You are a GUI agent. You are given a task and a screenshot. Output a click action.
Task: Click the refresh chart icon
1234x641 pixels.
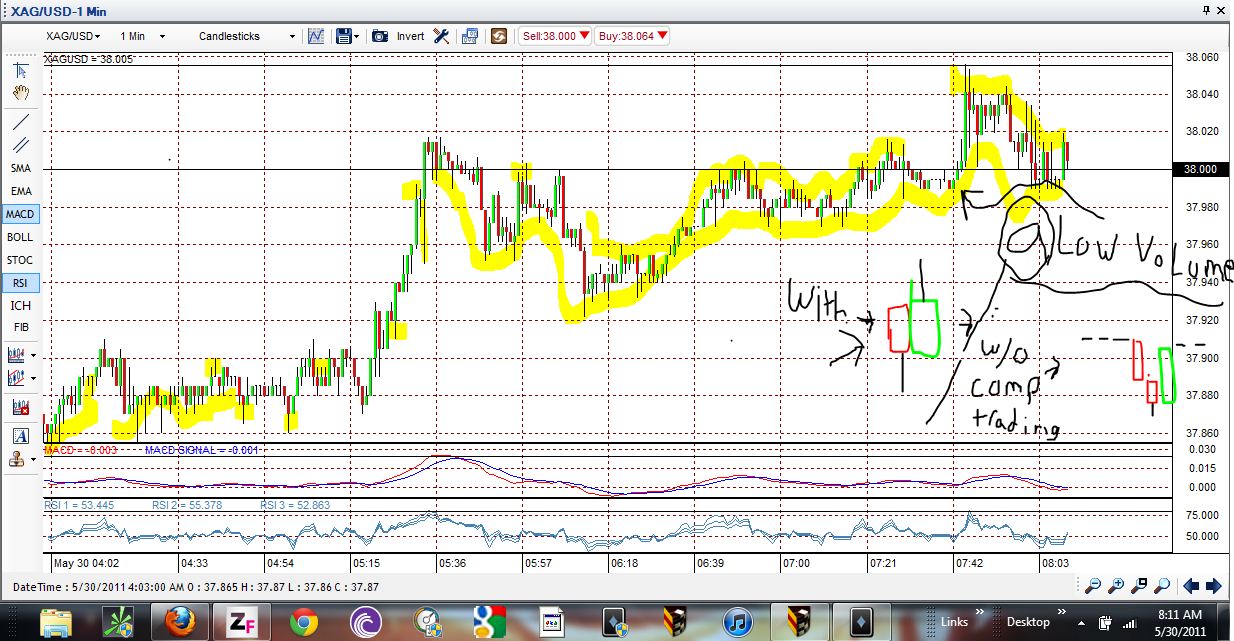pos(498,36)
